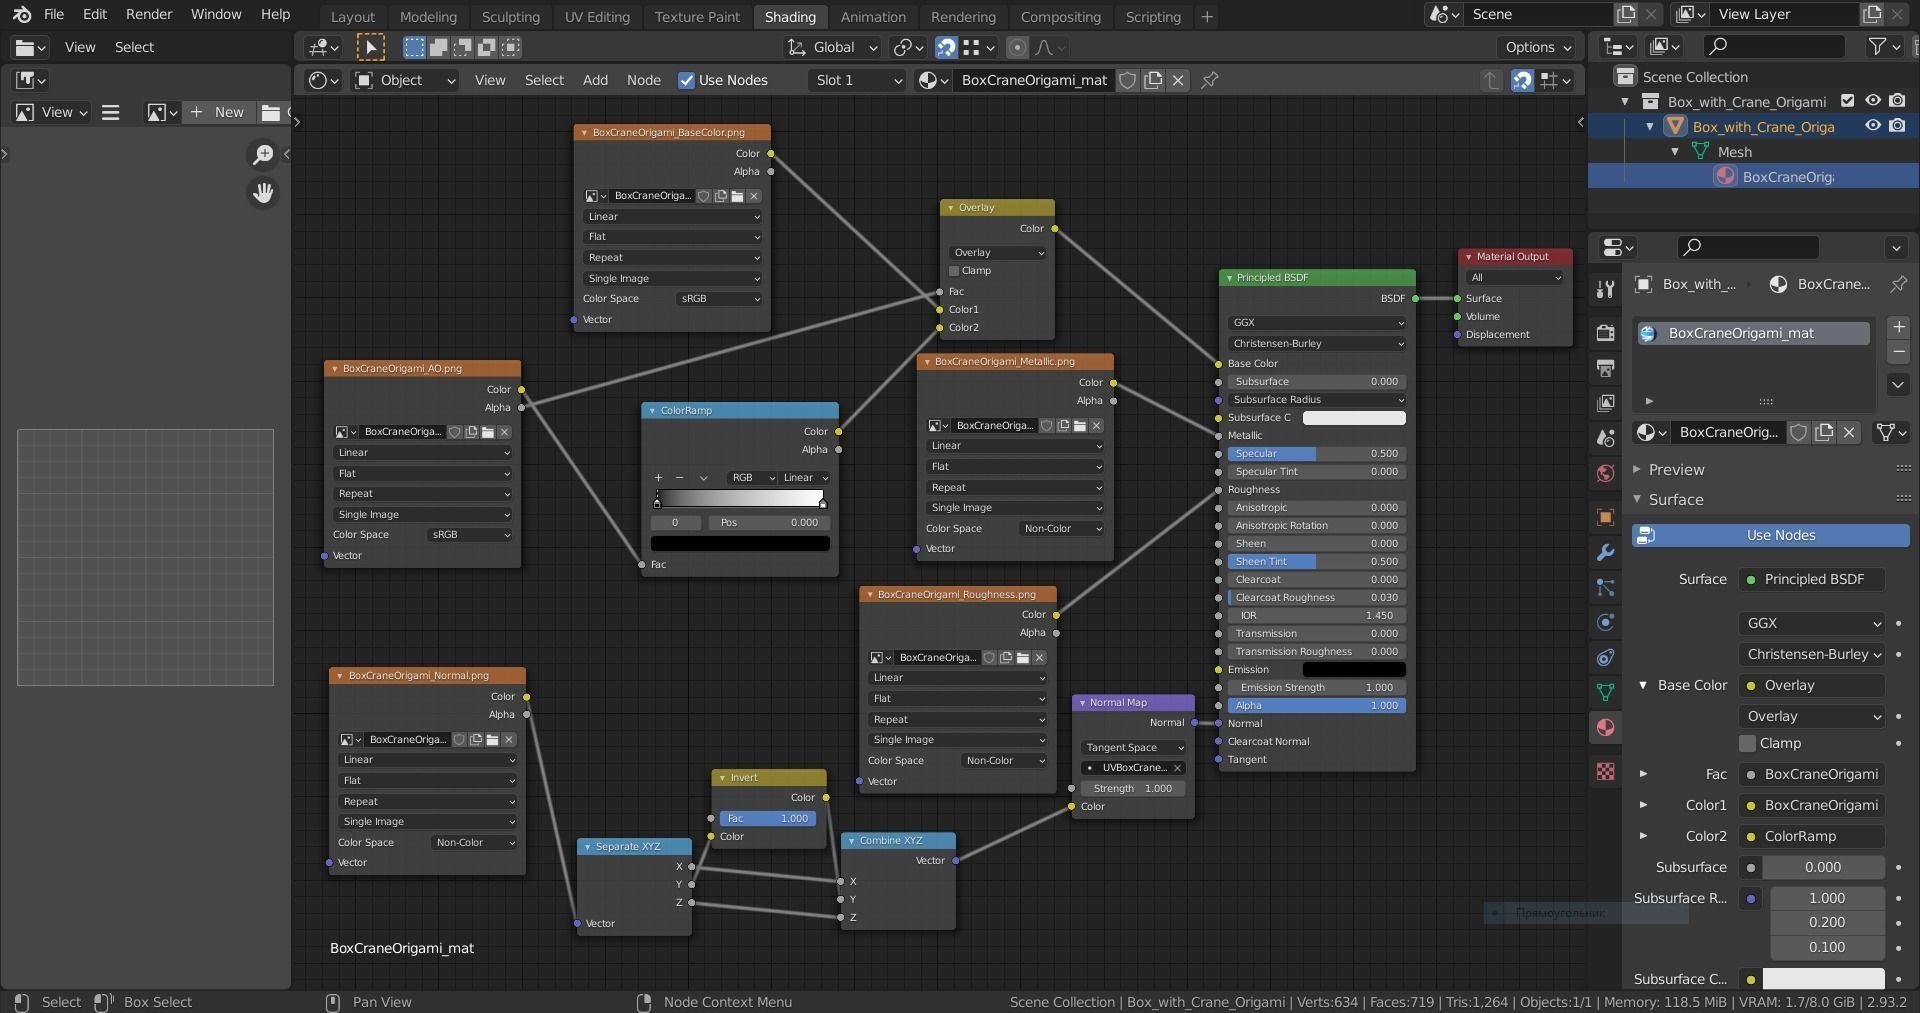This screenshot has width=1920, height=1013.
Task: Switch to the UV Editing workspace tab
Action: pos(597,17)
